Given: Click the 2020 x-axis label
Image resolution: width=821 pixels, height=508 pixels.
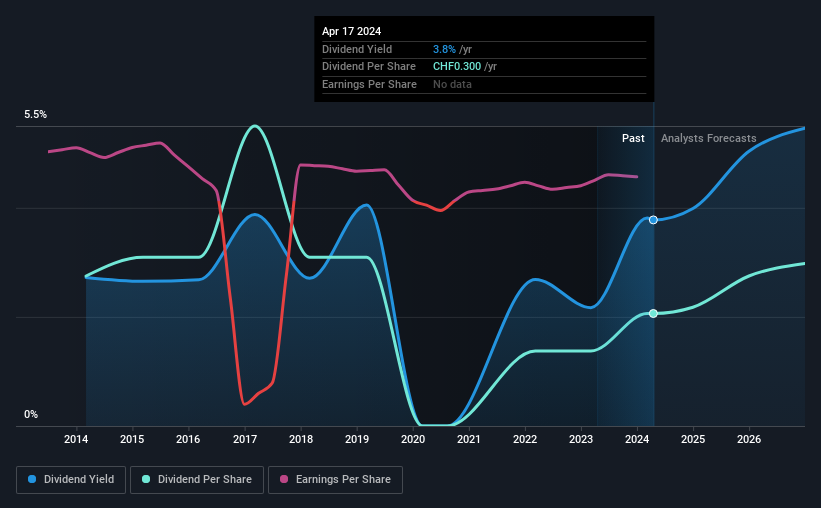Looking at the screenshot, I should (x=413, y=439).
